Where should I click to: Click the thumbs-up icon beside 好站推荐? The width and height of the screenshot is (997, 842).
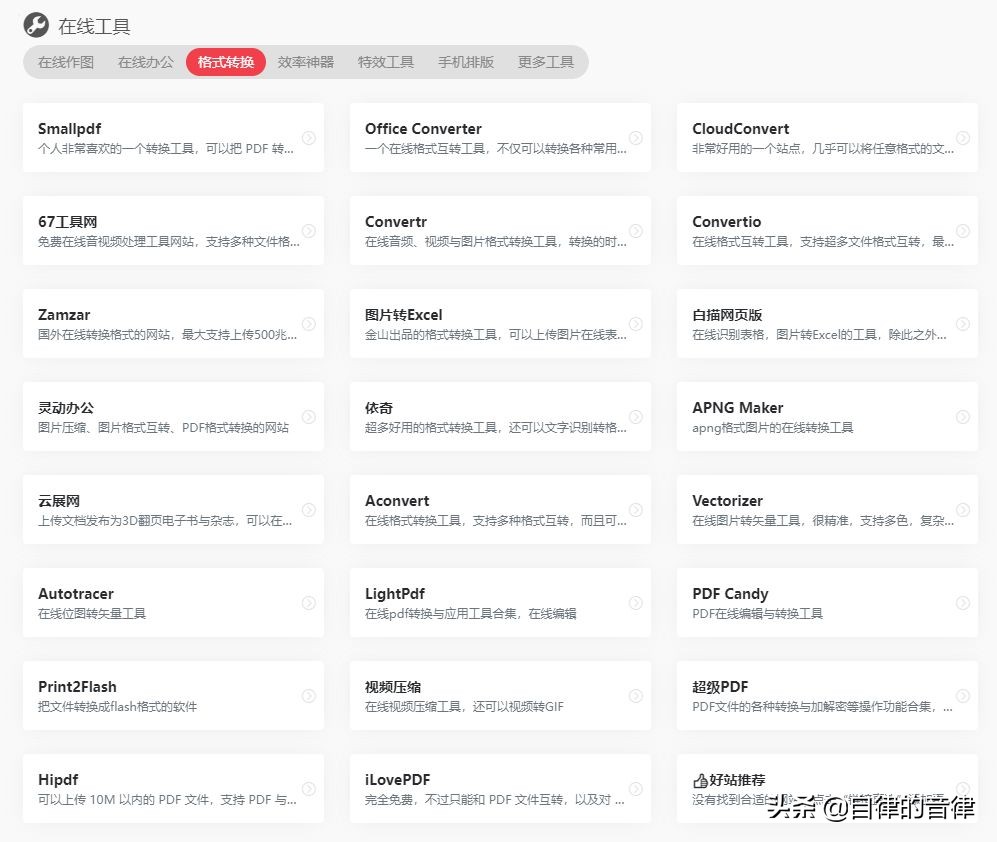click(700, 780)
